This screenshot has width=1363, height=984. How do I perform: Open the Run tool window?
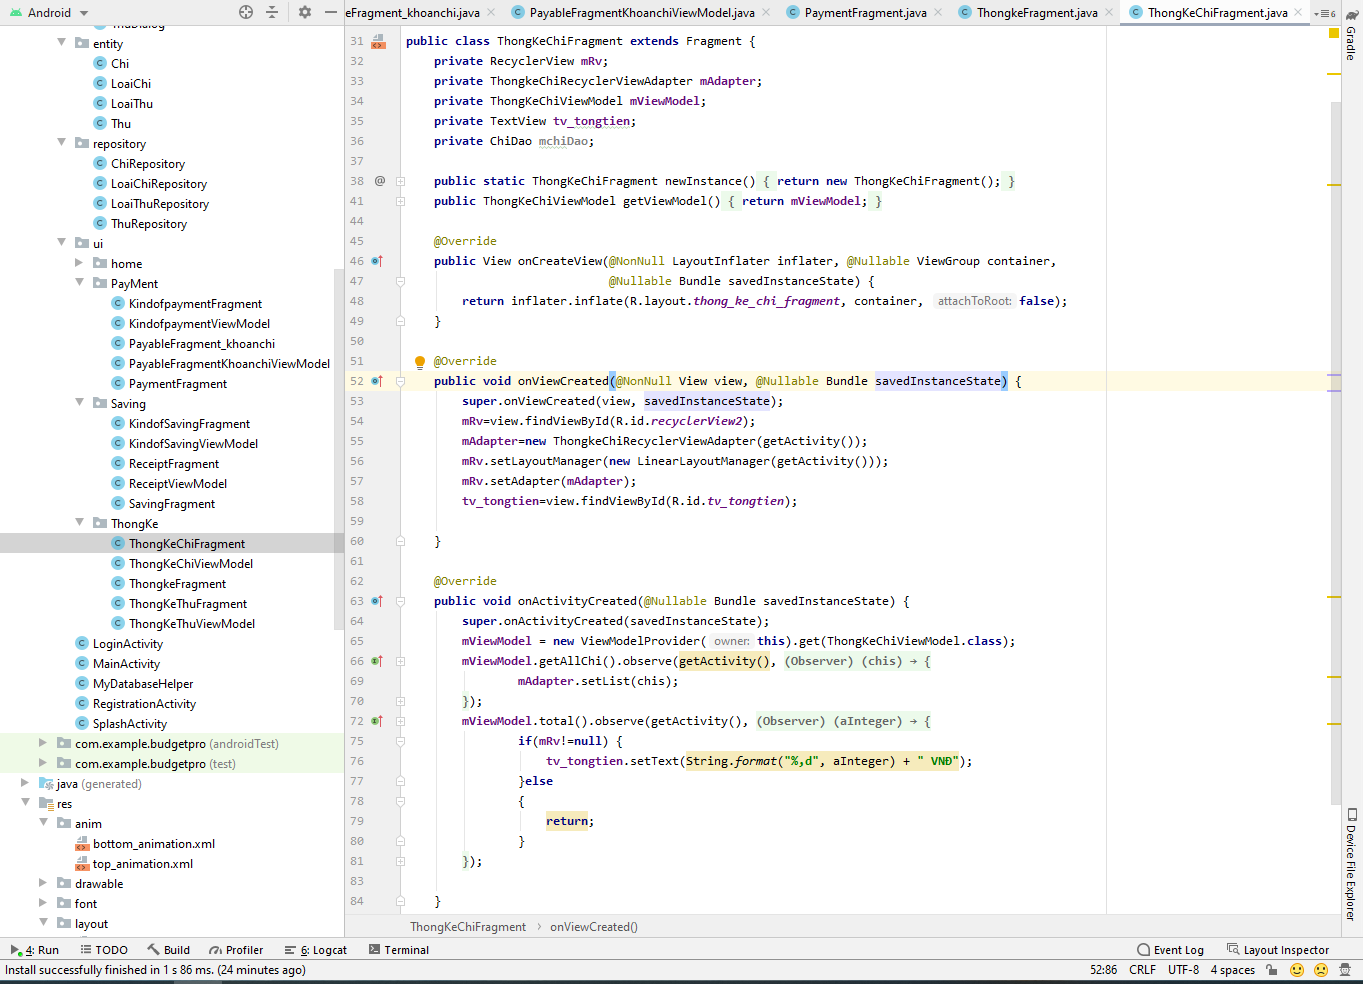(x=35, y=950)
